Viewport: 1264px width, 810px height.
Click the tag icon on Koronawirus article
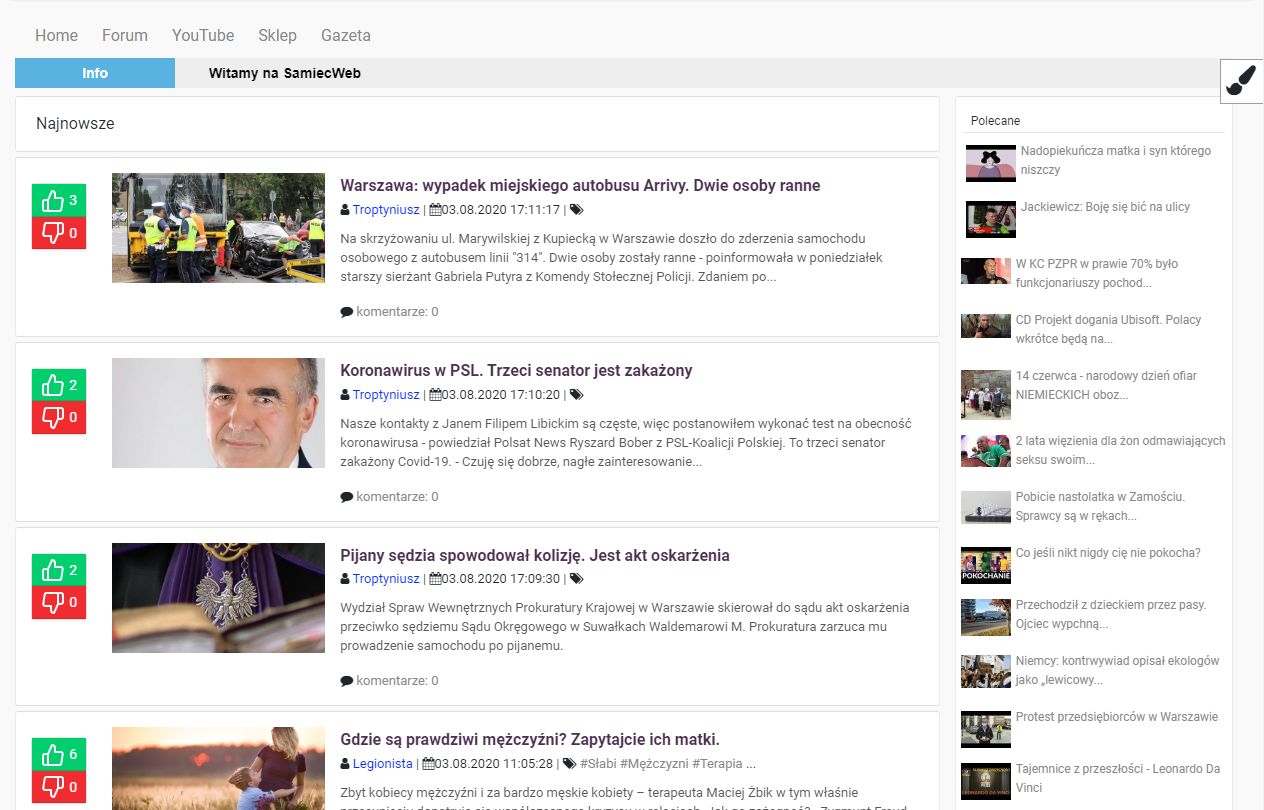click(576, 395)
